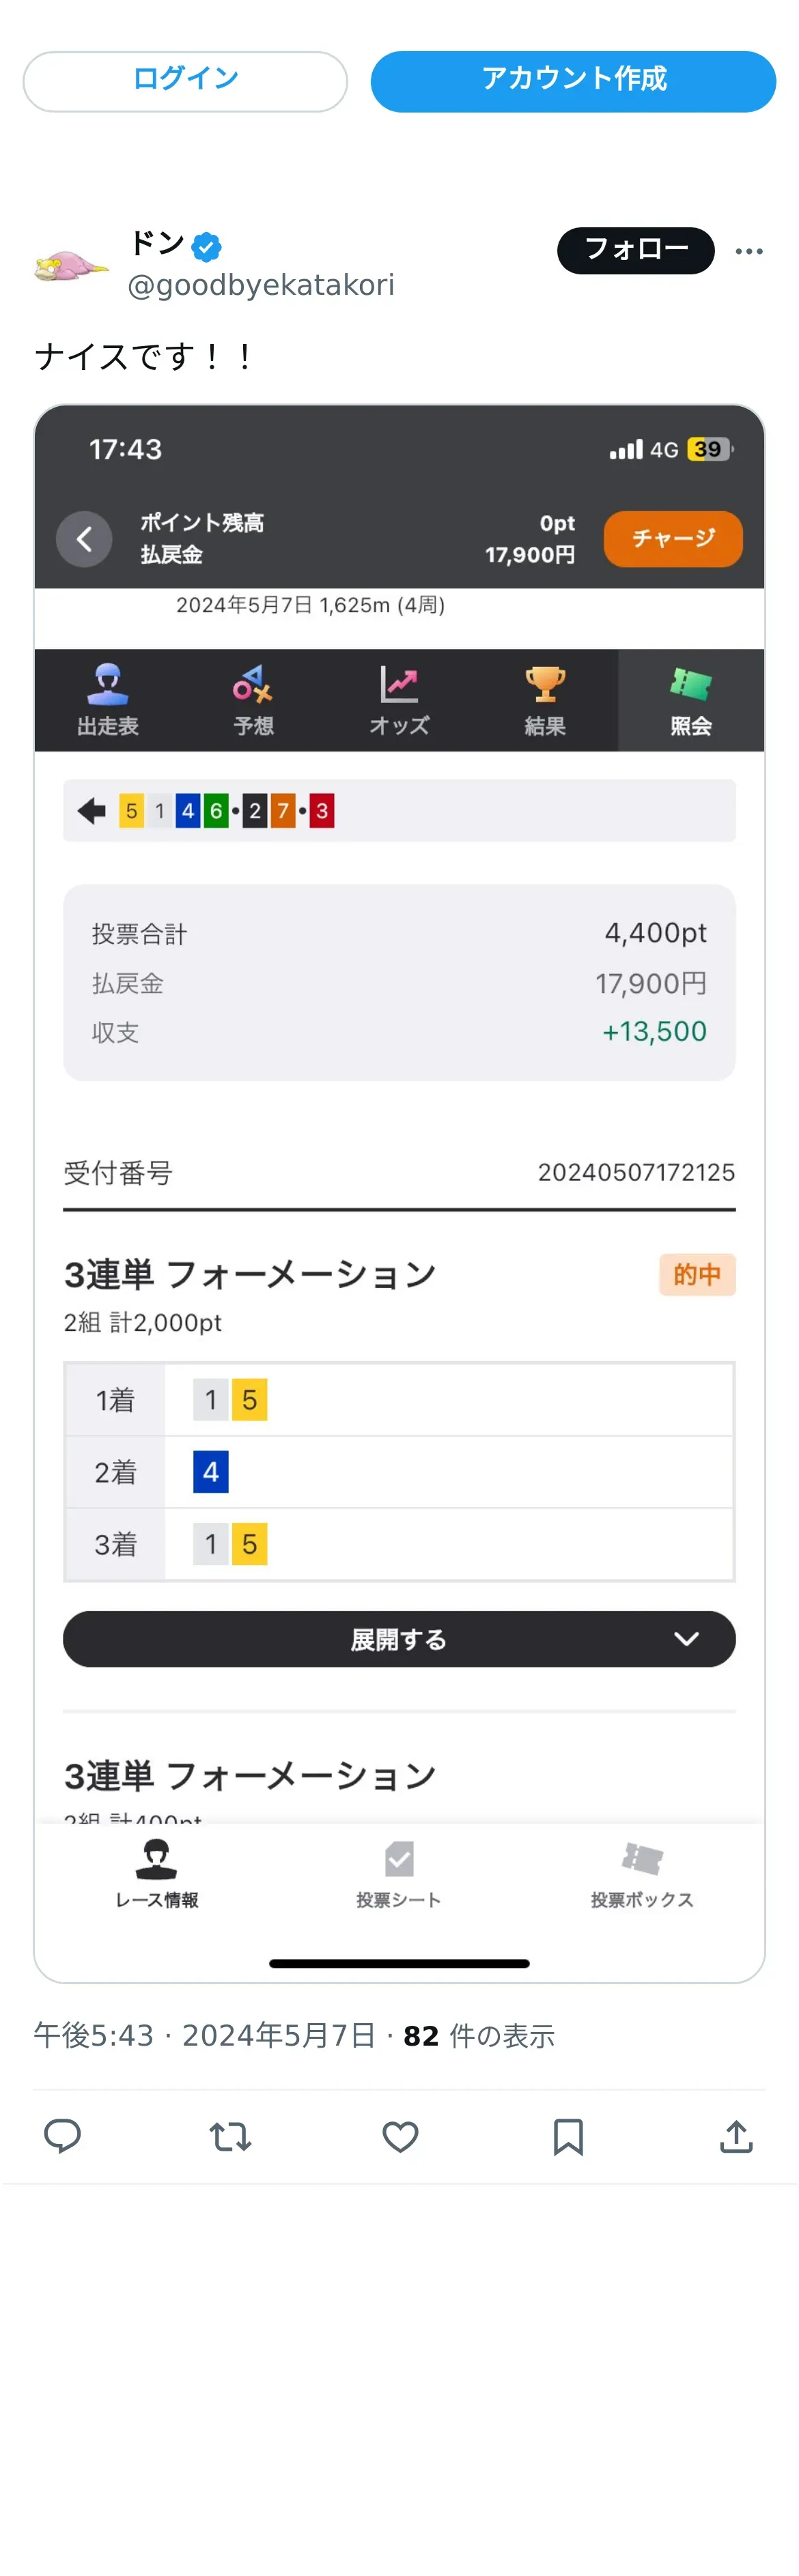The width and height of the screenshot is (799, 2576).
Task: Click the yellow number 5 swatch in 1着 row
Action: point(249,1399)
